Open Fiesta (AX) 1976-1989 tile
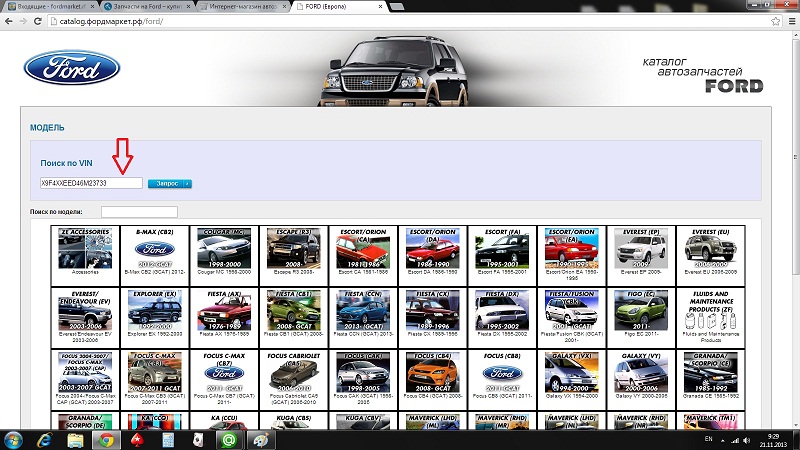 click(224, 317)
